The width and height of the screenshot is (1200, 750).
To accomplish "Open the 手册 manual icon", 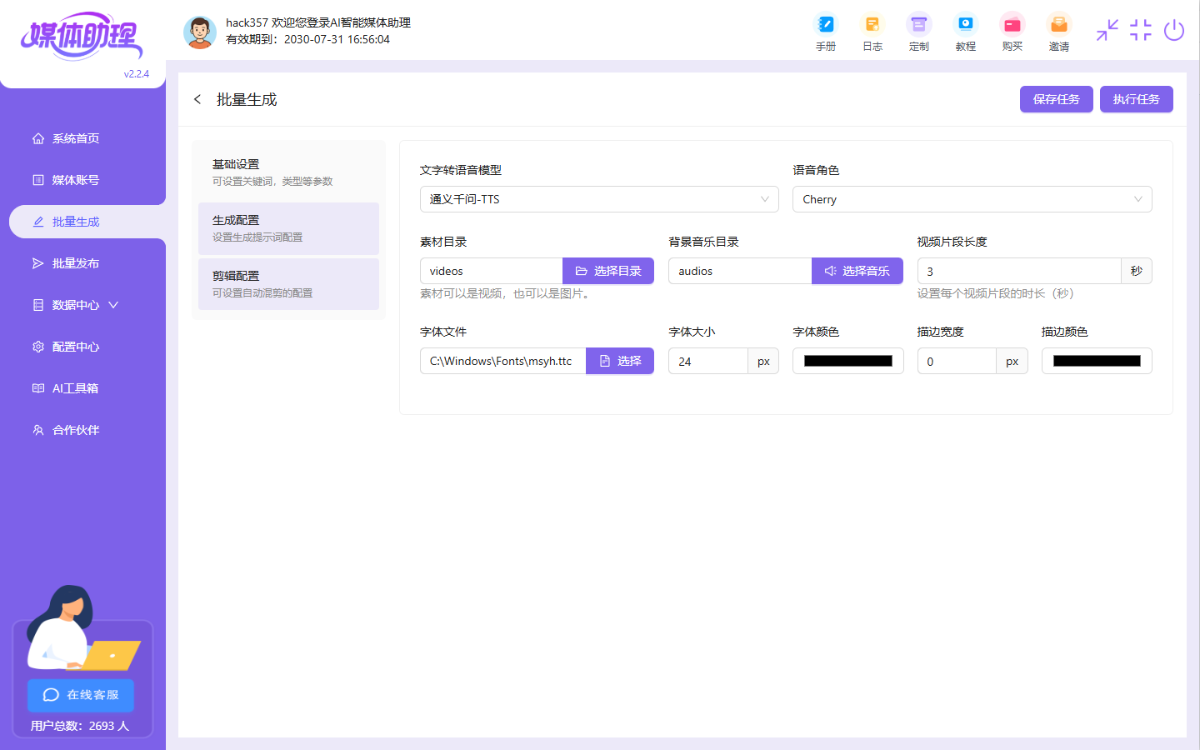I will [x=825, y=24].
